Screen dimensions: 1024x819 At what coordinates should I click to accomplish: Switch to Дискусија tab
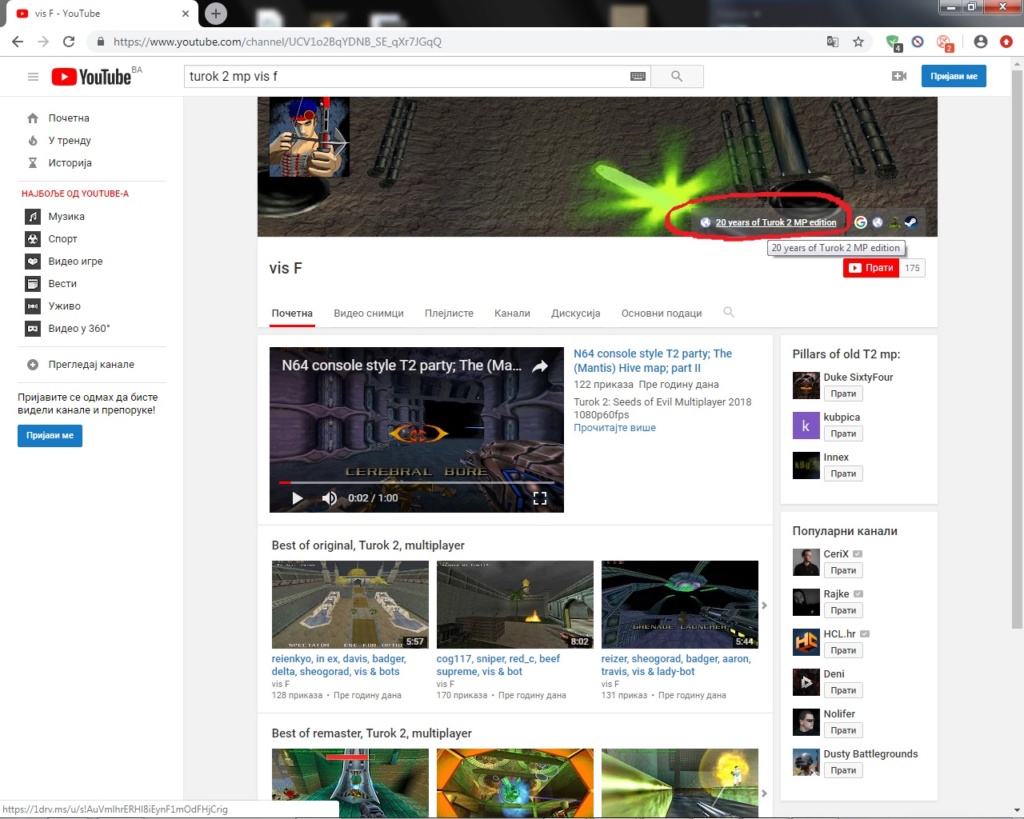(x=575, y=313)
